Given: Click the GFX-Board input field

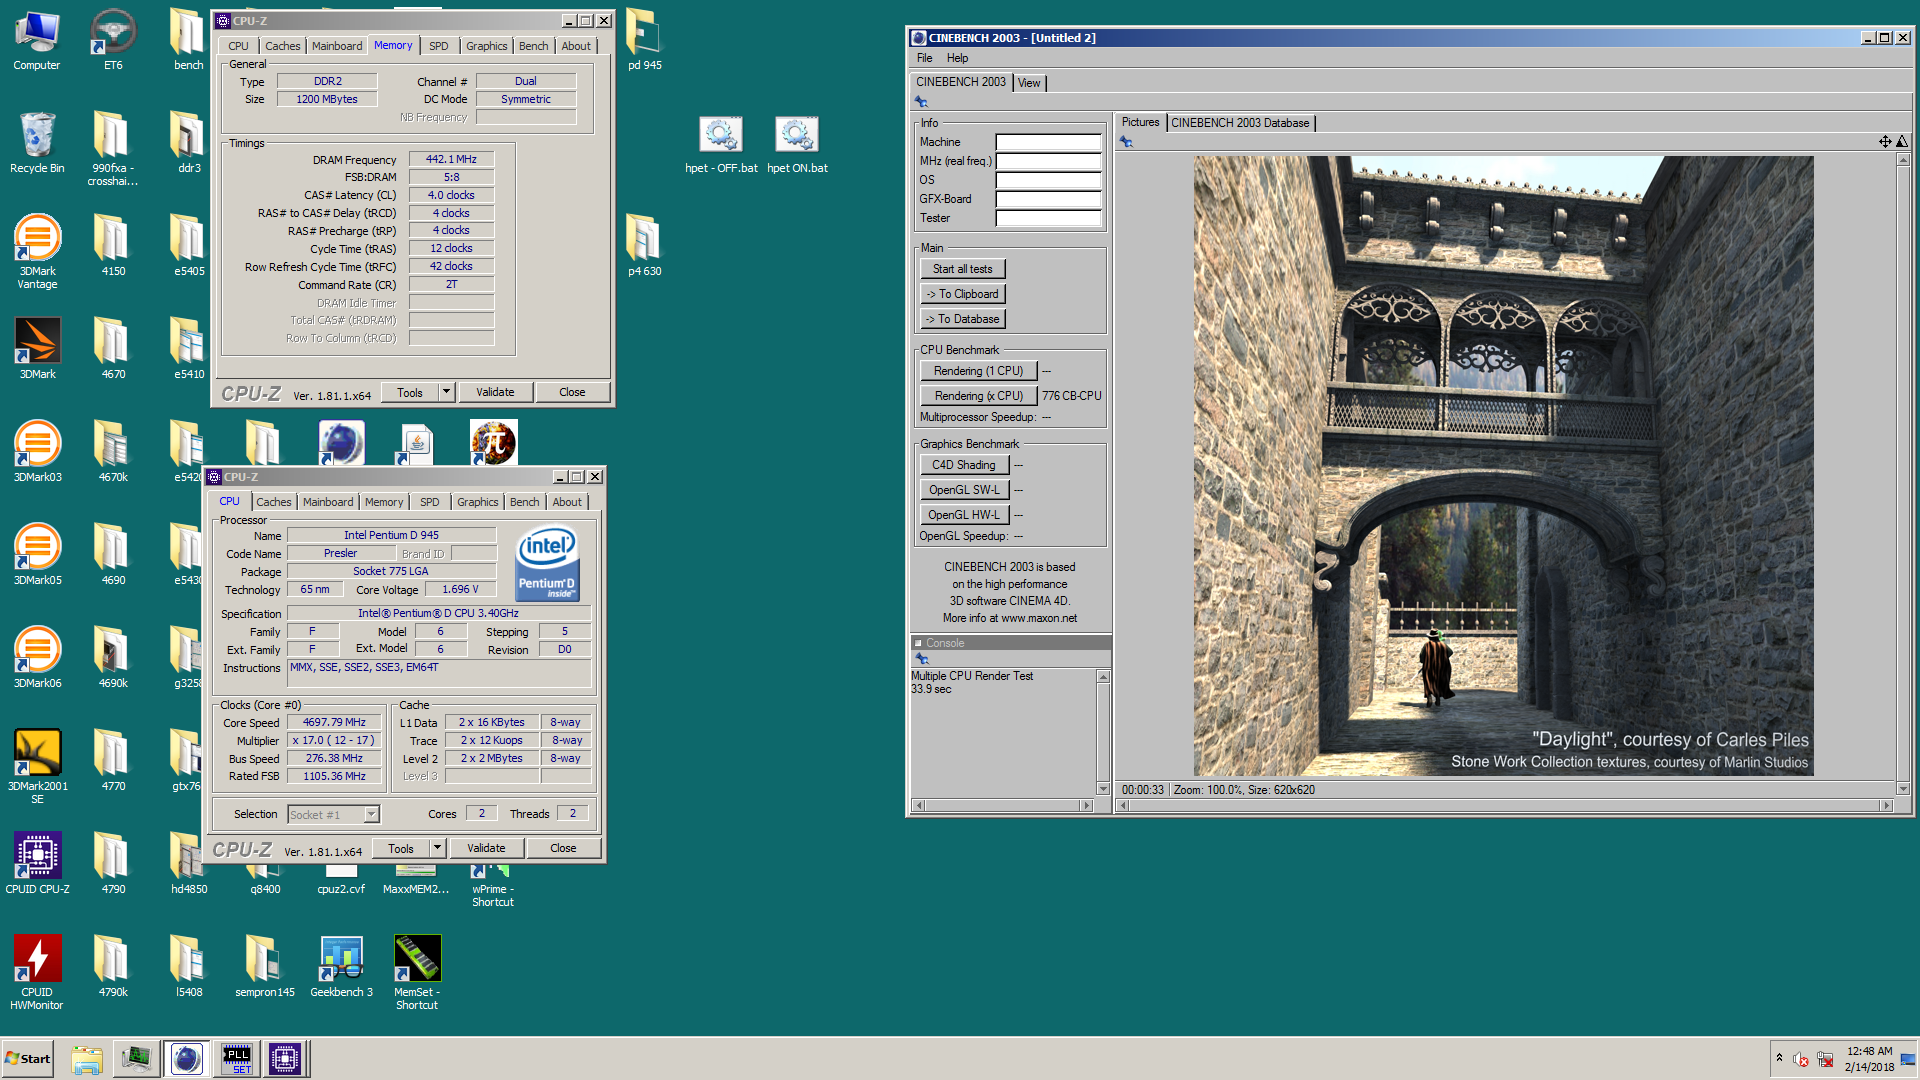Looking at the screenshot, I should click(1048, 199).
